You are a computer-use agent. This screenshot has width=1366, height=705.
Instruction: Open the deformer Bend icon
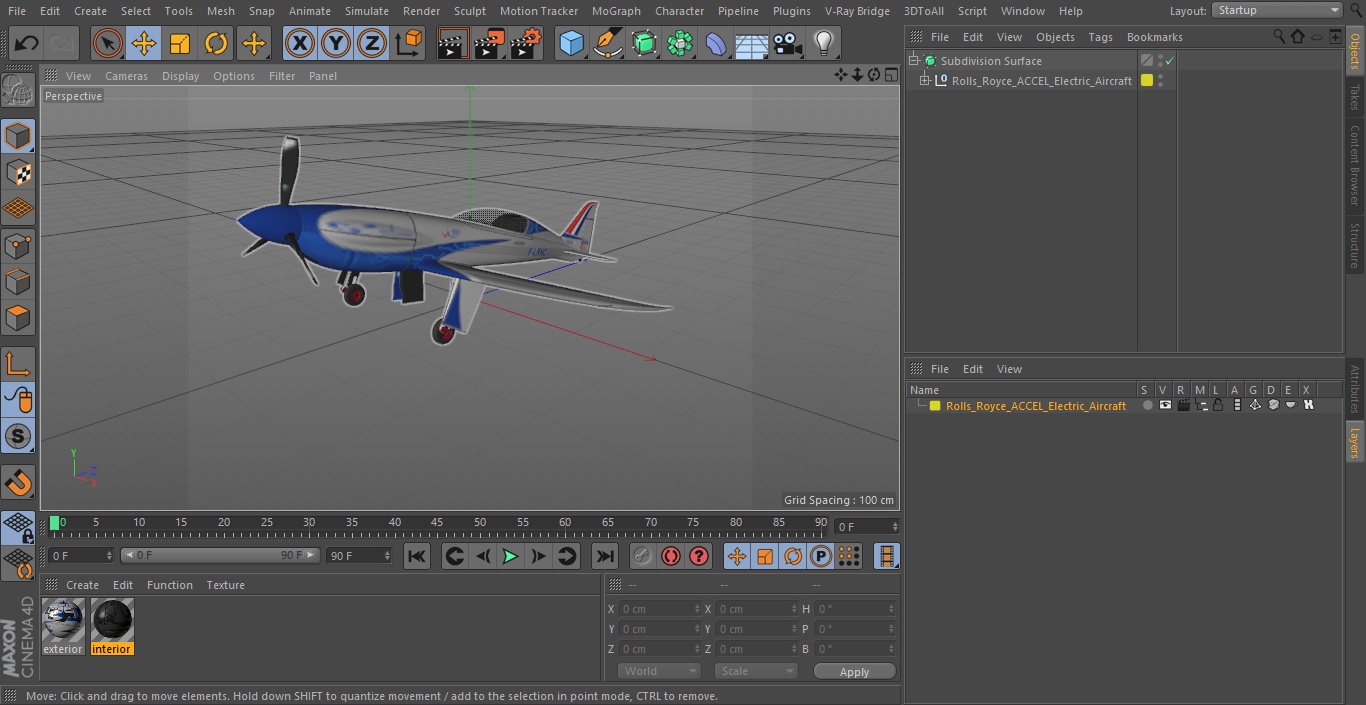coord(716,43)
